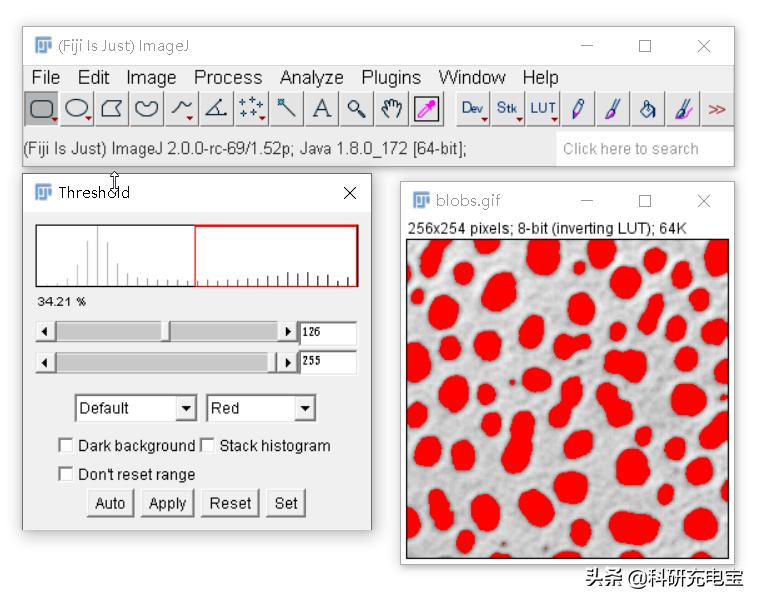The width and height of the screenshot is (760, 604).
Task: Click the Apply button in Threshold
Action: point(167,503)
